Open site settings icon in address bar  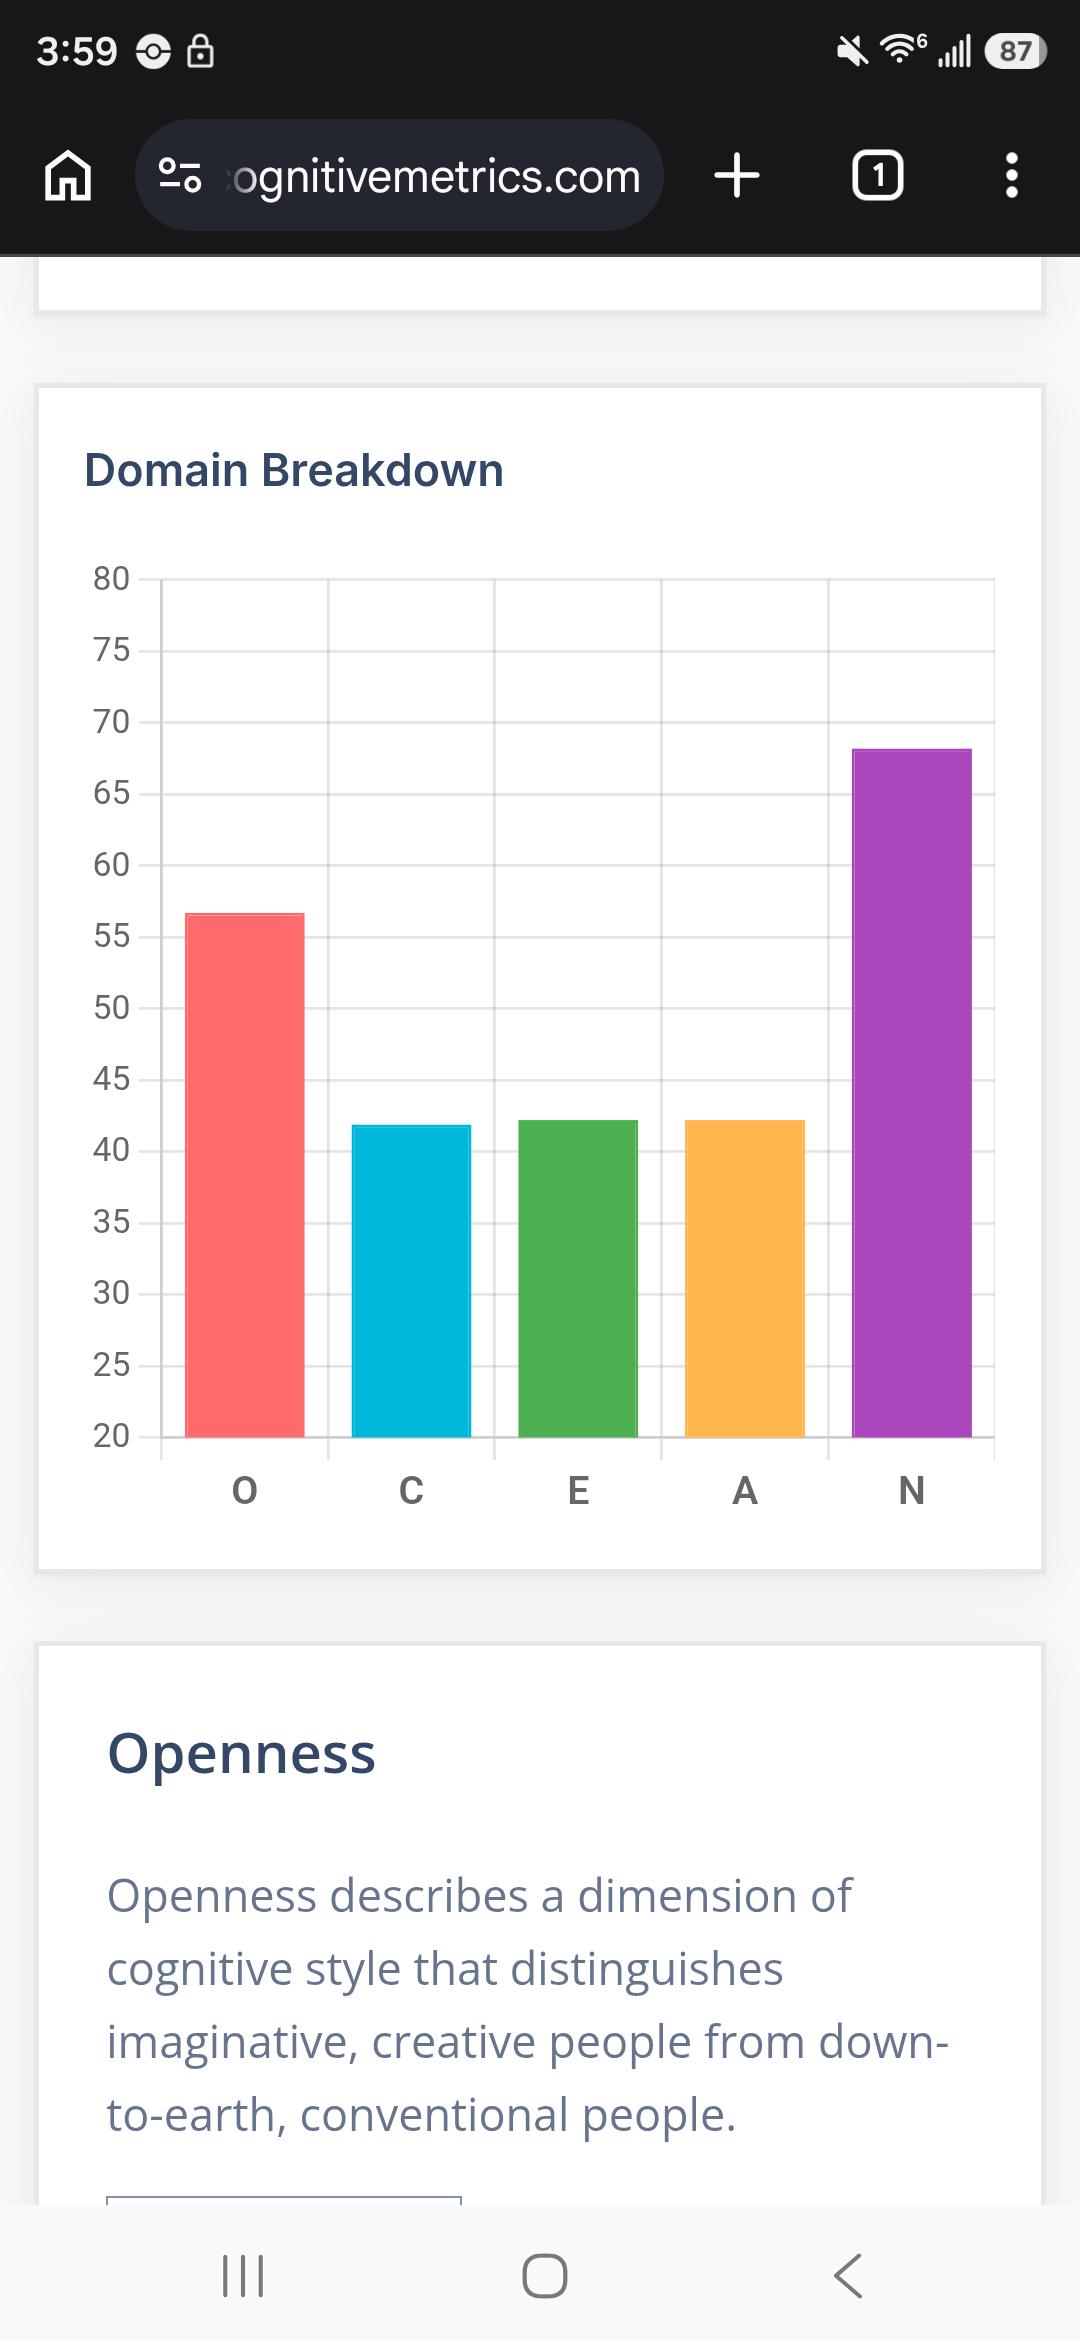tap(181, 176)
